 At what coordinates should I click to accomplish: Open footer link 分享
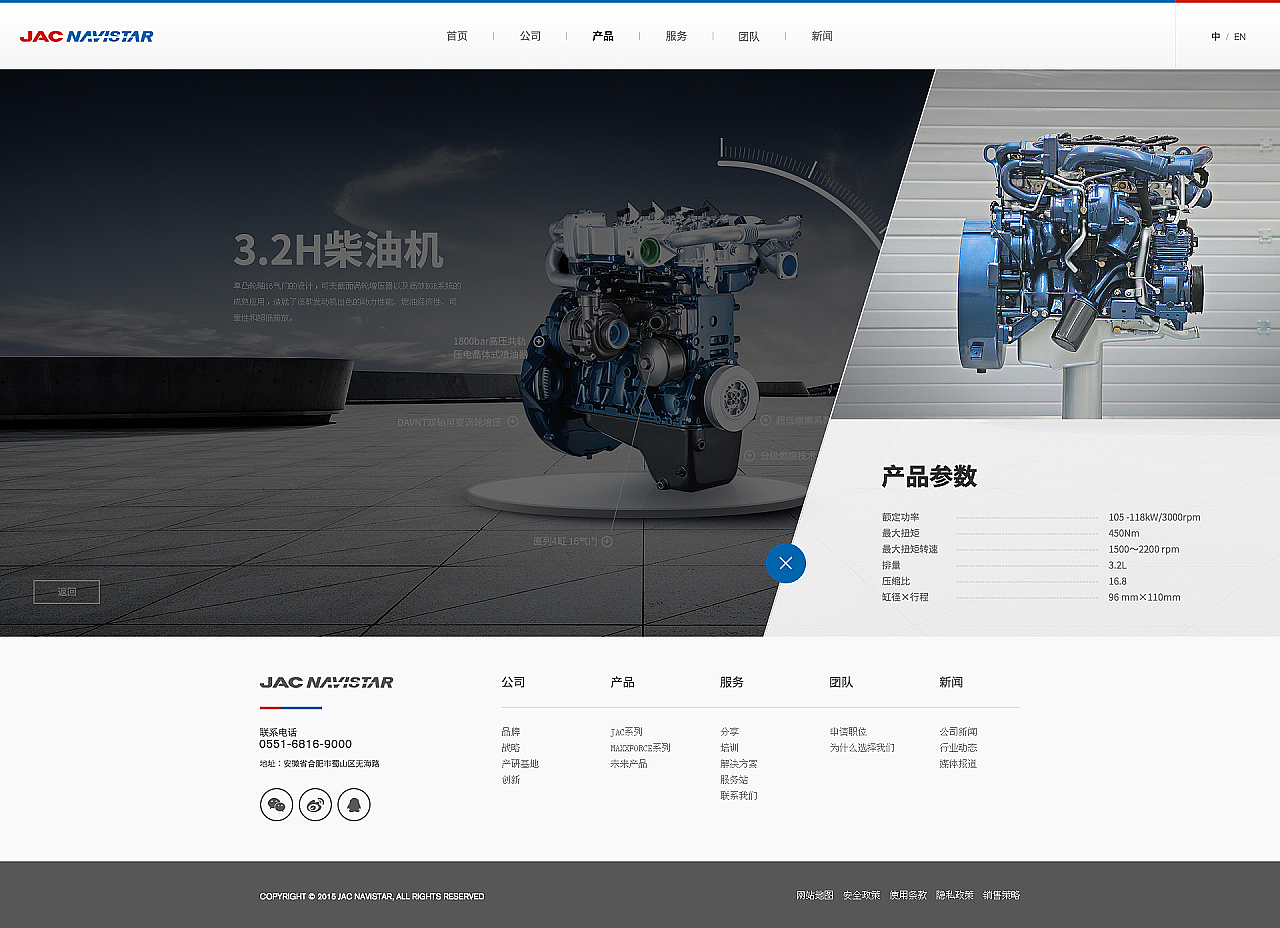(x=730, y=732)
